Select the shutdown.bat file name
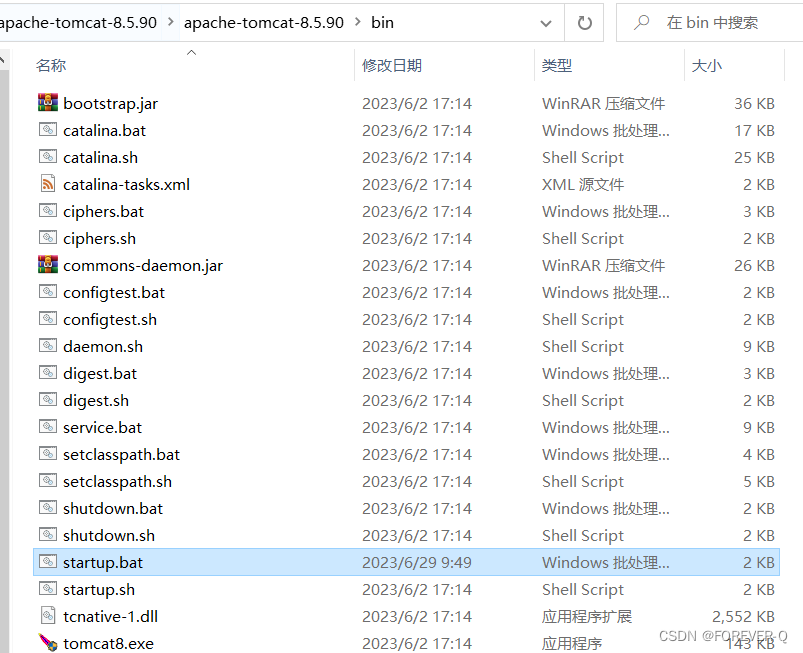The width and height of the screenshot is (803, 653). pos(113,508)
